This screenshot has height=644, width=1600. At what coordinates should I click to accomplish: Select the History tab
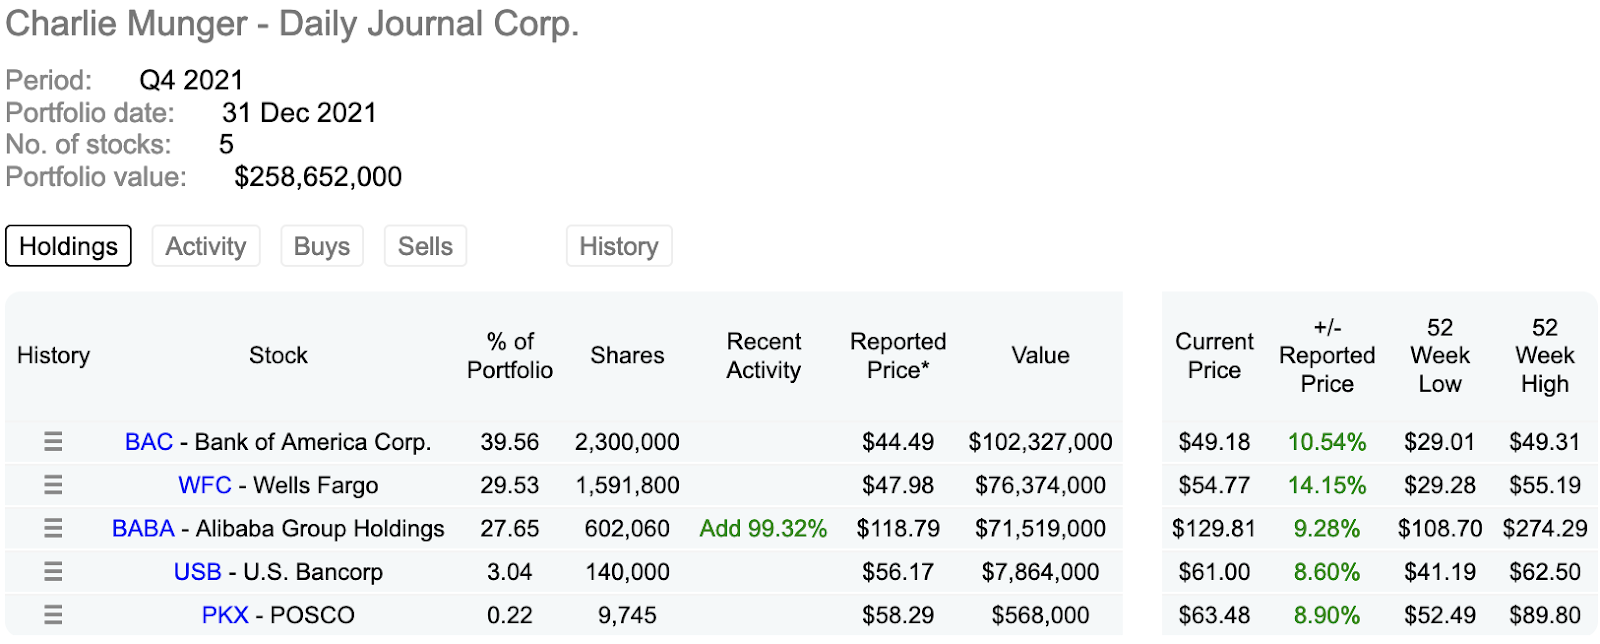coord(618,246)
